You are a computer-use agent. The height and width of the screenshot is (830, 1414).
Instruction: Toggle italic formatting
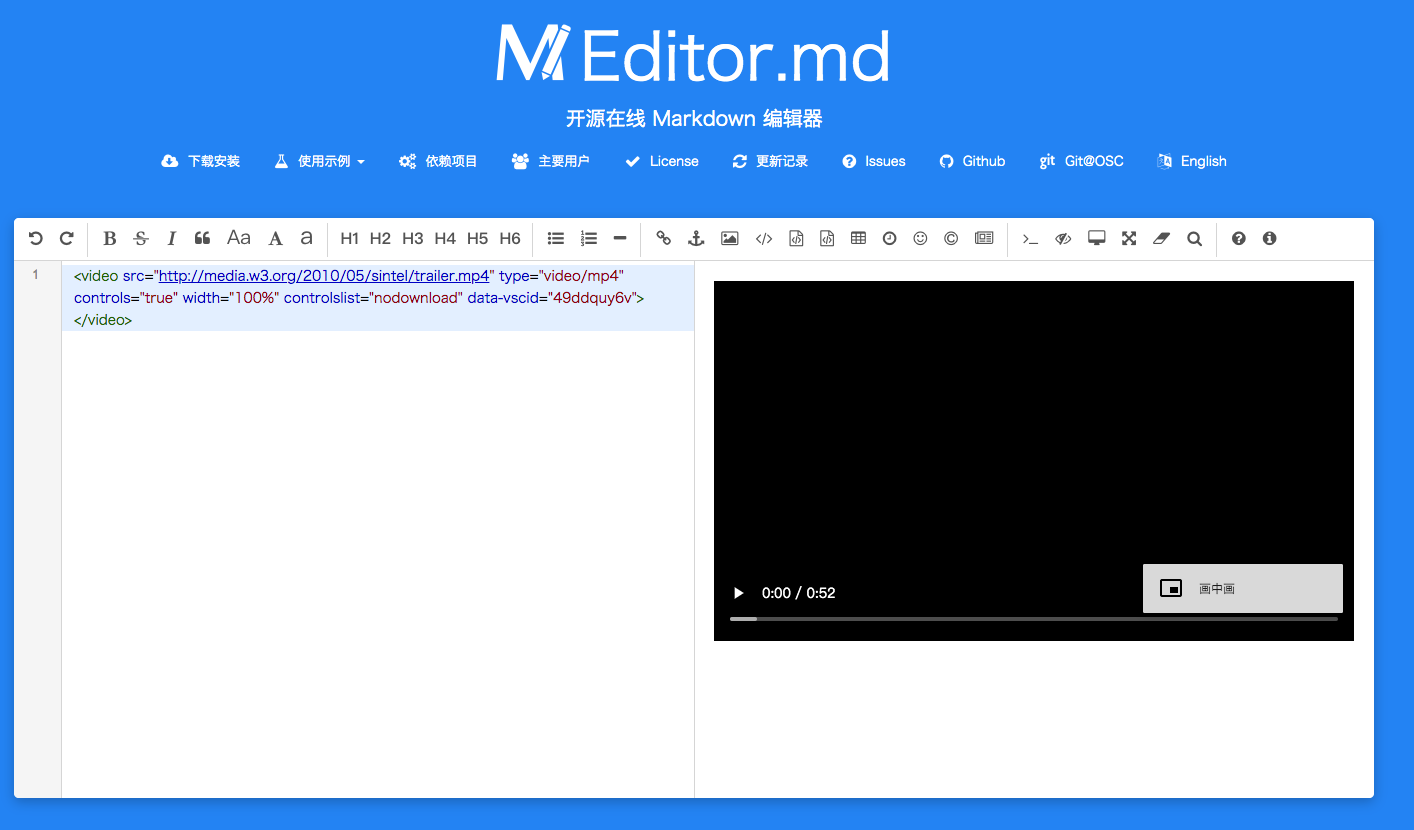tap(171, 238)
